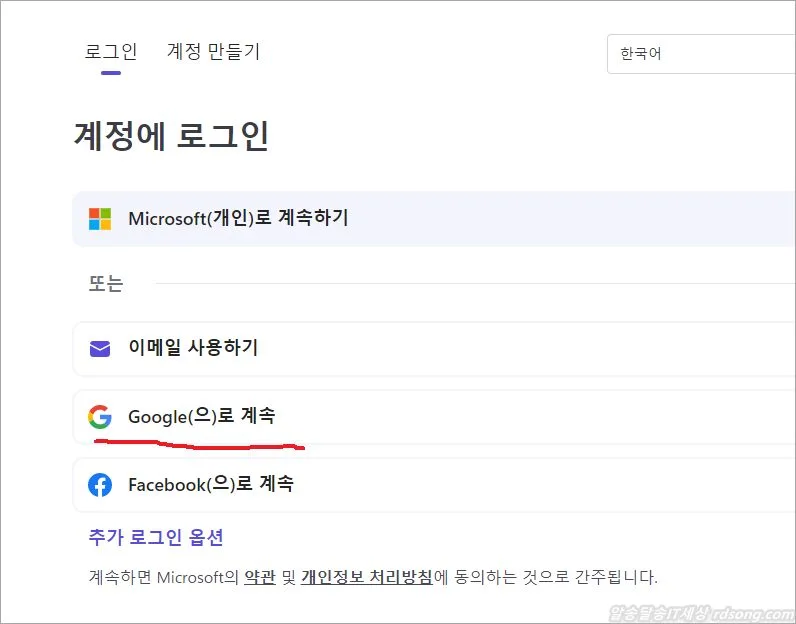796x624 pixels.
Task: Click the Google G logo icon
Action: coord(100,416)
